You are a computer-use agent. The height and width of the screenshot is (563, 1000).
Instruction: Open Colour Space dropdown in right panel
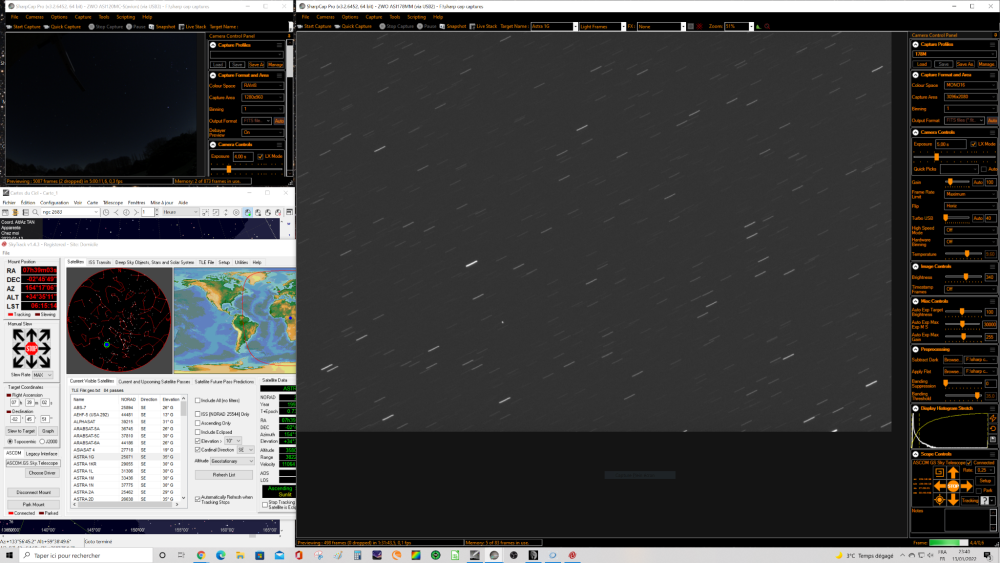tap(970, 85)
